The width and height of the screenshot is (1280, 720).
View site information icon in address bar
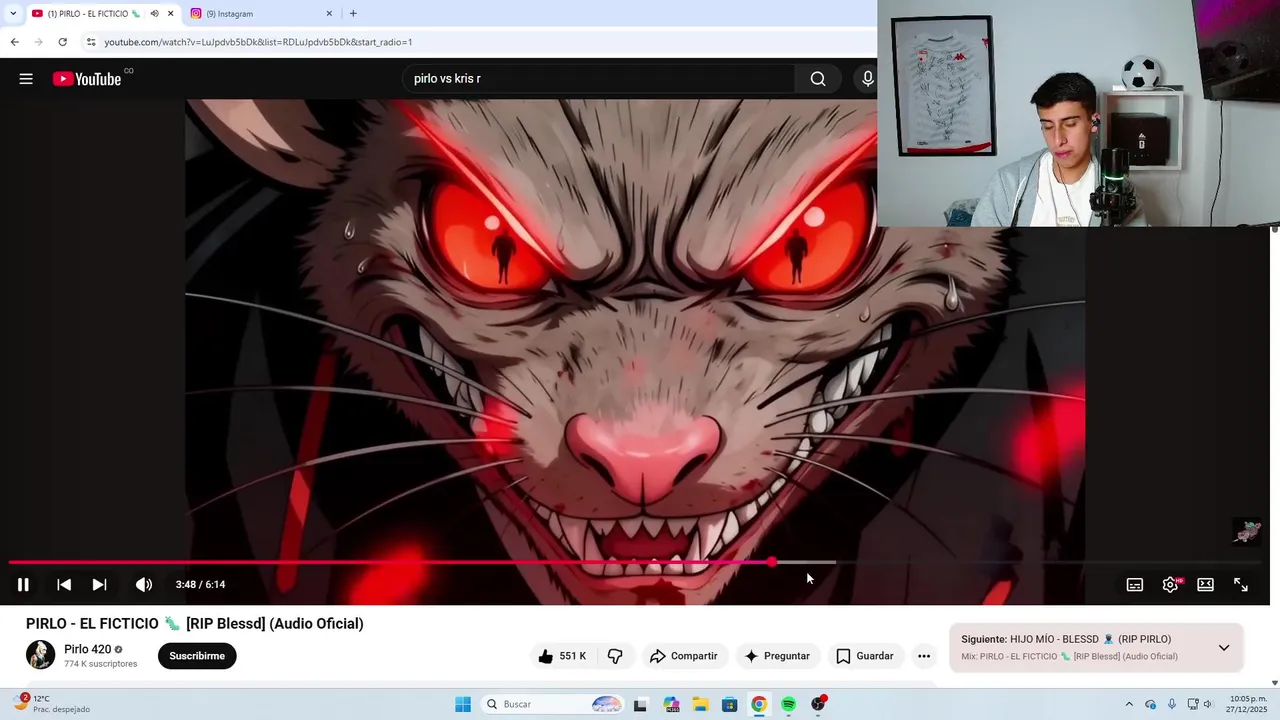click(x=91, y=42)
